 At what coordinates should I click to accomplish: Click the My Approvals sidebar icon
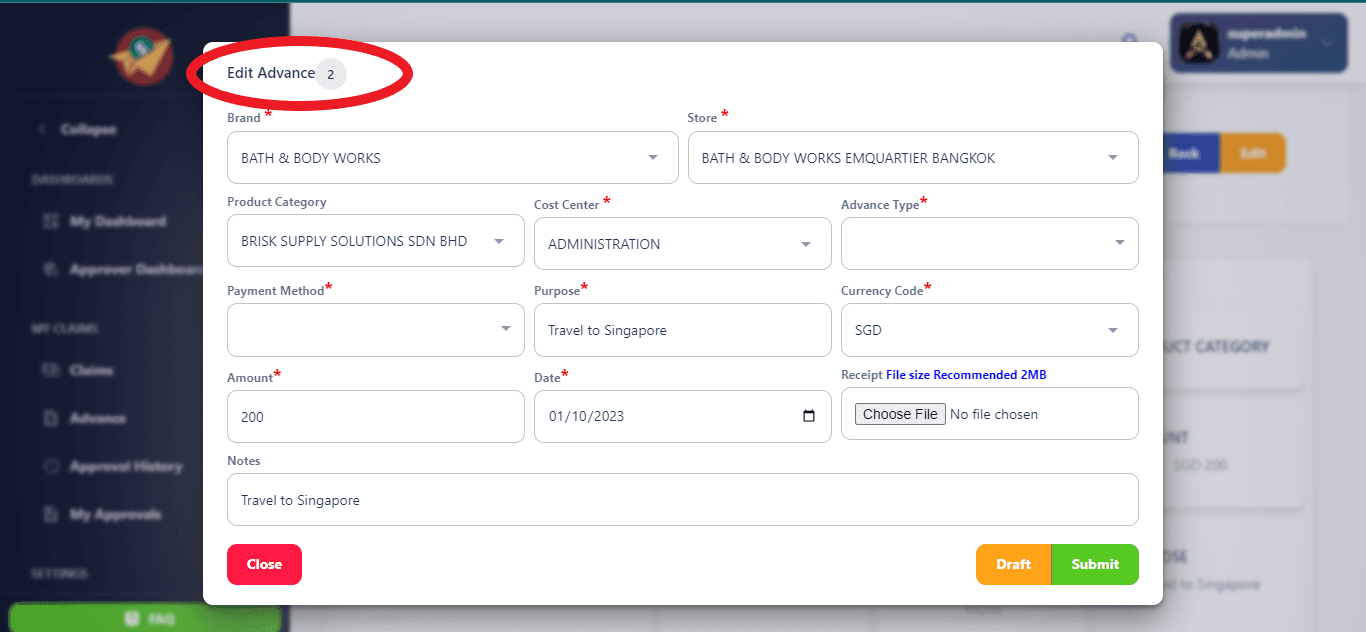tap(52, 514)
